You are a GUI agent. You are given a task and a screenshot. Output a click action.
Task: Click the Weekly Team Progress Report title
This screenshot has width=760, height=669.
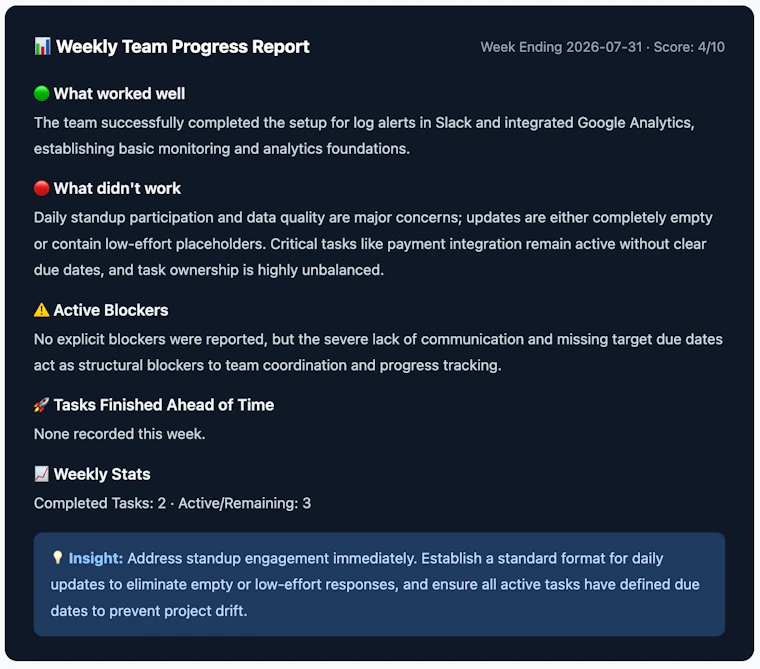tap(183, 47)
